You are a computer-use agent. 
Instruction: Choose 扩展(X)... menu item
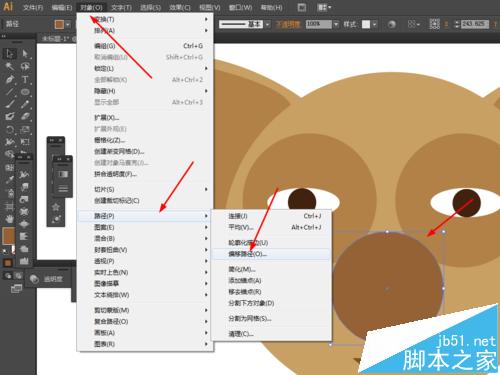click(145, 117)
